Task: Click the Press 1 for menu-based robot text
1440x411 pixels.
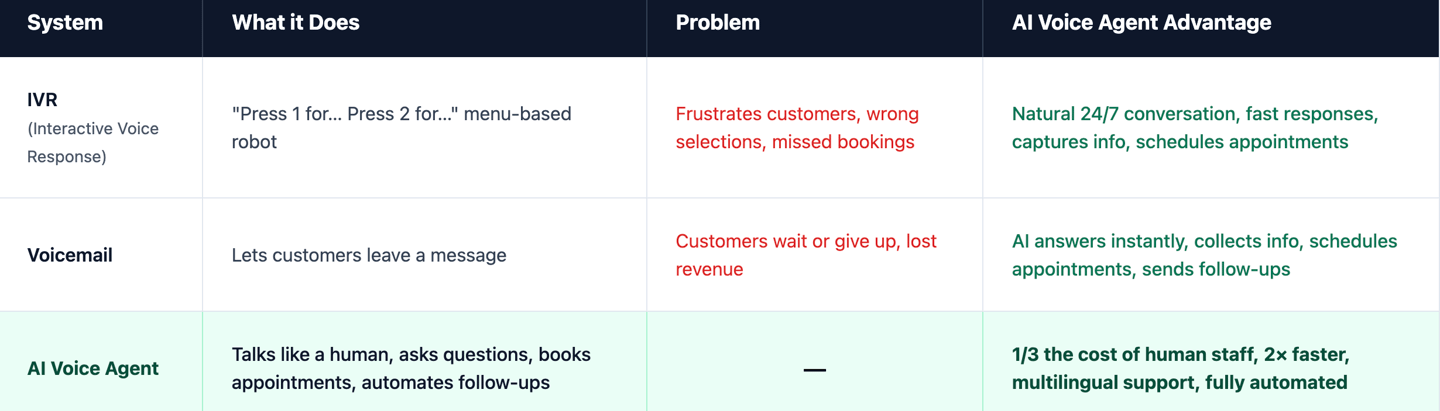Action: click(401, 127)
